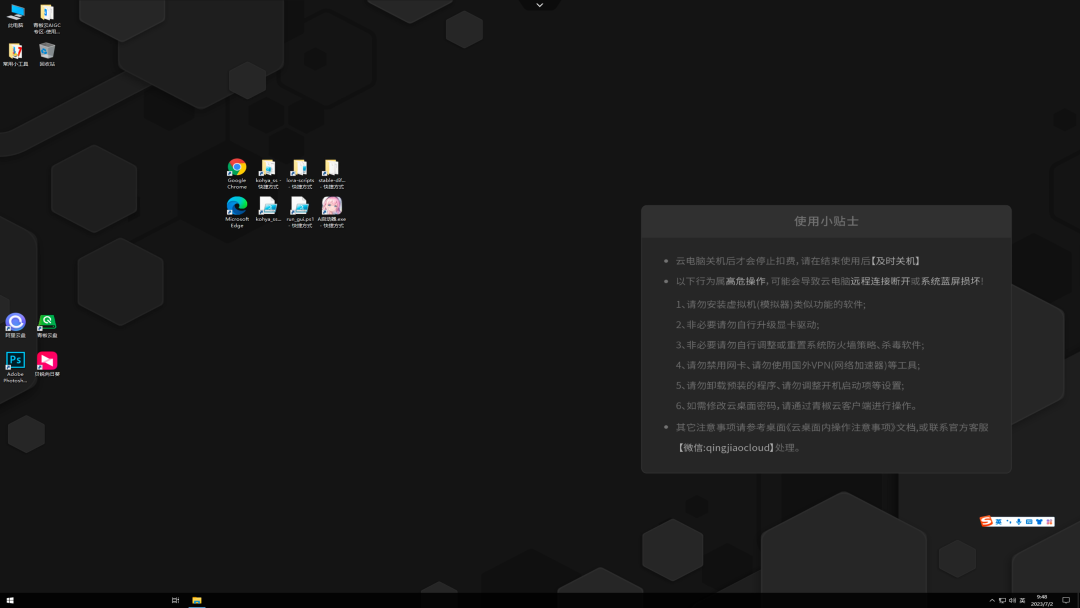Open the Sogou toolbox grid icon
Screen dimensions: 1080x608
coord(1049,521)
